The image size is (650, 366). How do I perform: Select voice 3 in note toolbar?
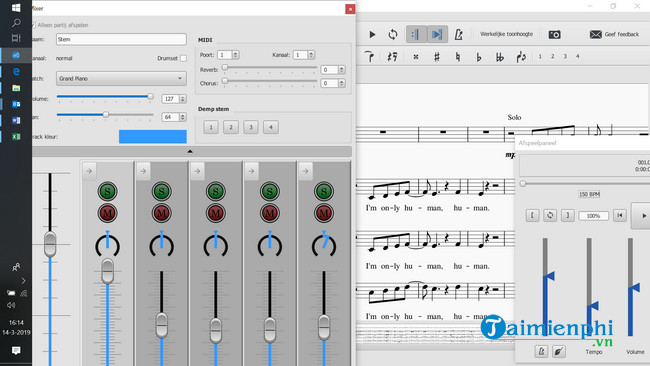(x=565, y=56)
